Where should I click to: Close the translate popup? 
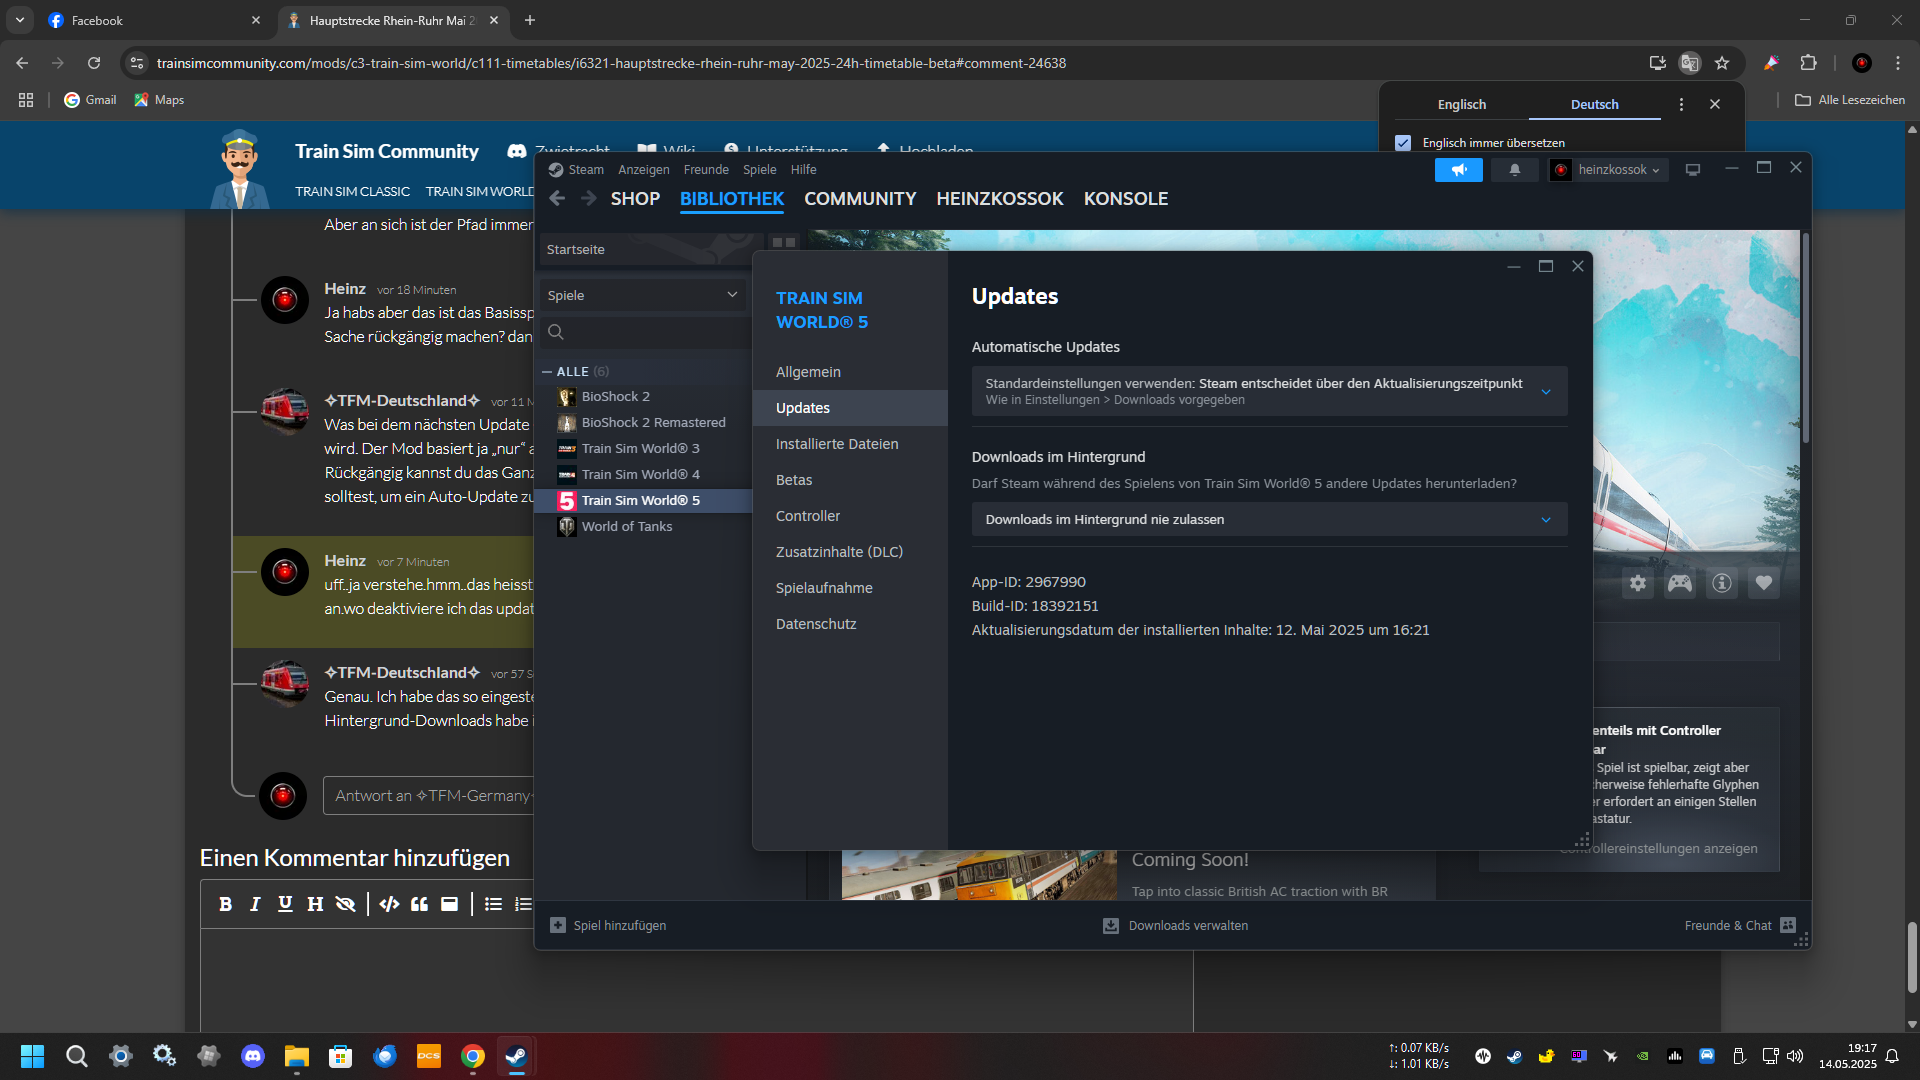coord(1715,104)
